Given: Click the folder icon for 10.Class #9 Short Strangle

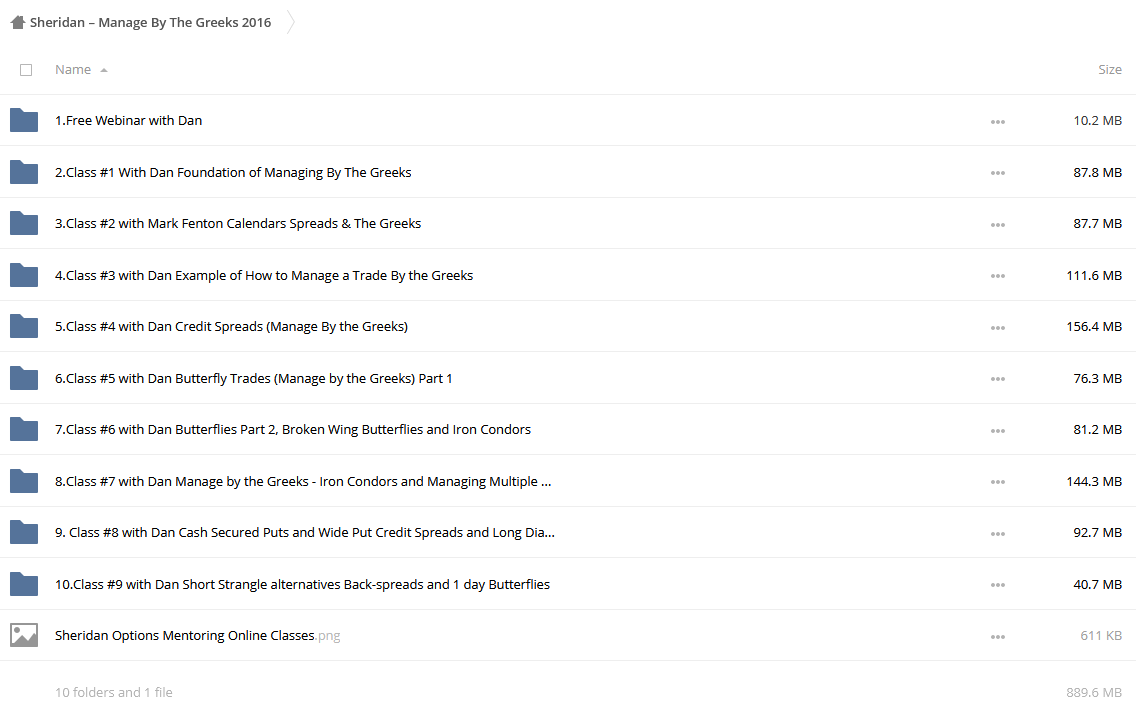Looking at the screenshot, I should pos(24,584).
